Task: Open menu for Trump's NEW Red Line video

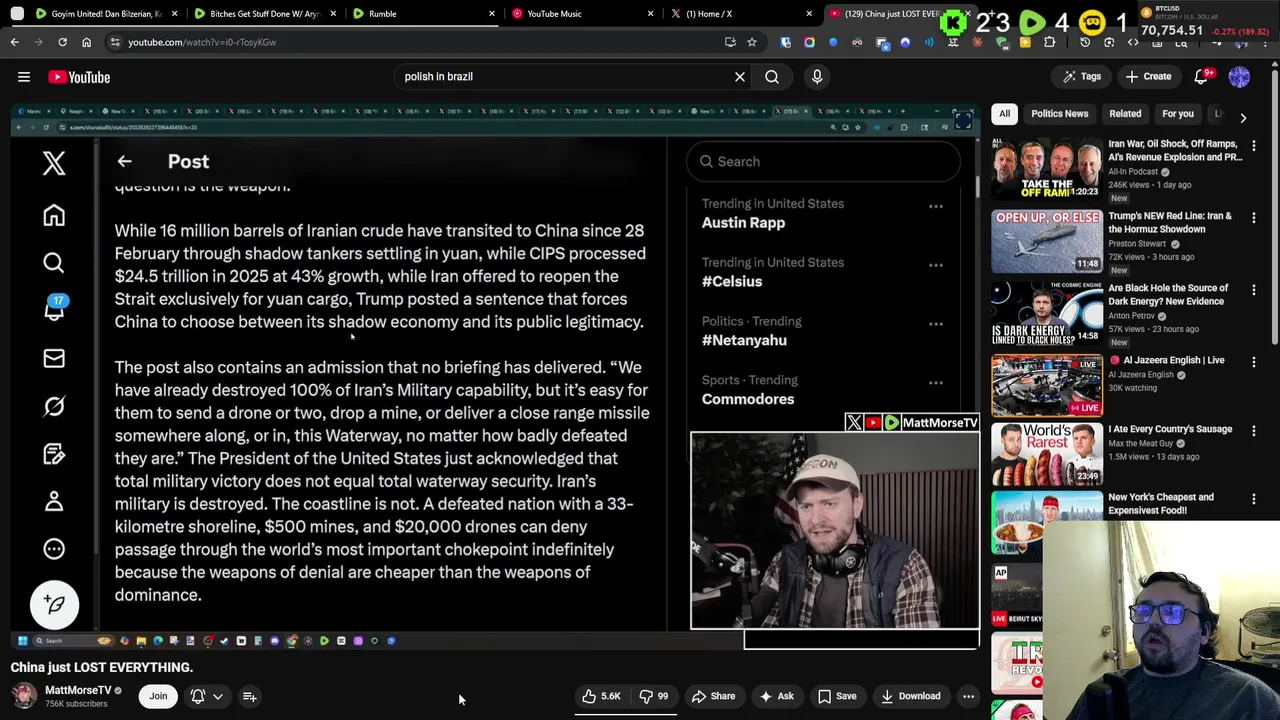Action: [x=1254, y=218]
